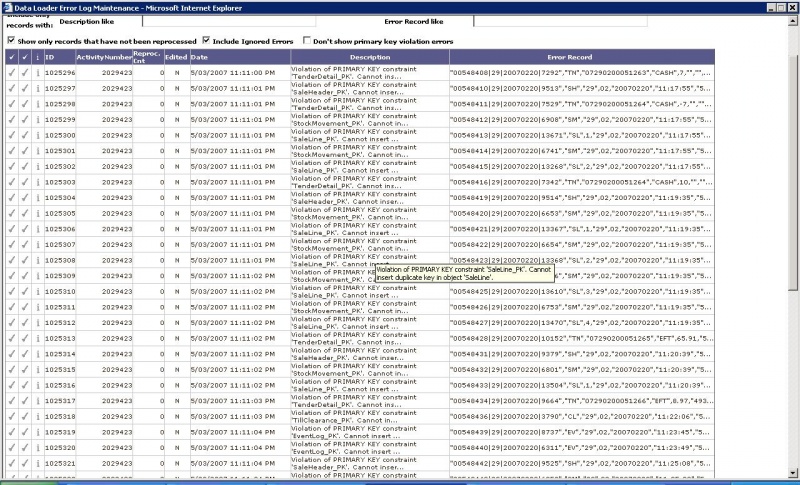Click second checkmark icon in row 1025303
Image resolution: width=800 pixels, height=485 pixels.
[24, 182]
